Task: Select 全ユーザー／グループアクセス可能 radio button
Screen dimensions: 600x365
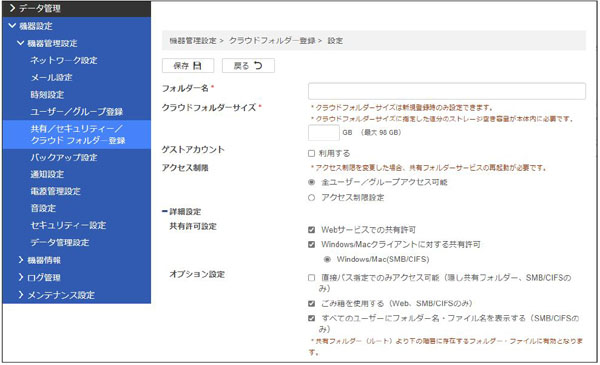Action: (311, 182)
